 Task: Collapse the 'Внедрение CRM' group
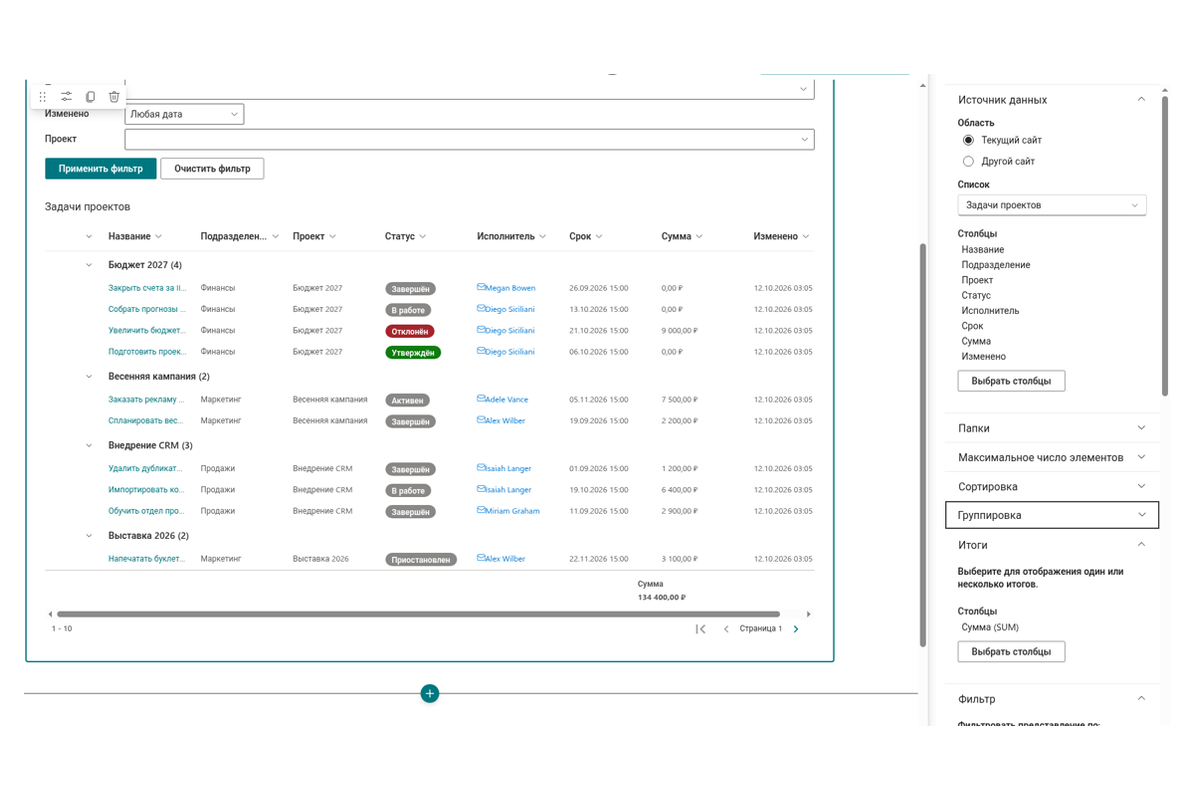pyautogui.click(x=89, y=445)
